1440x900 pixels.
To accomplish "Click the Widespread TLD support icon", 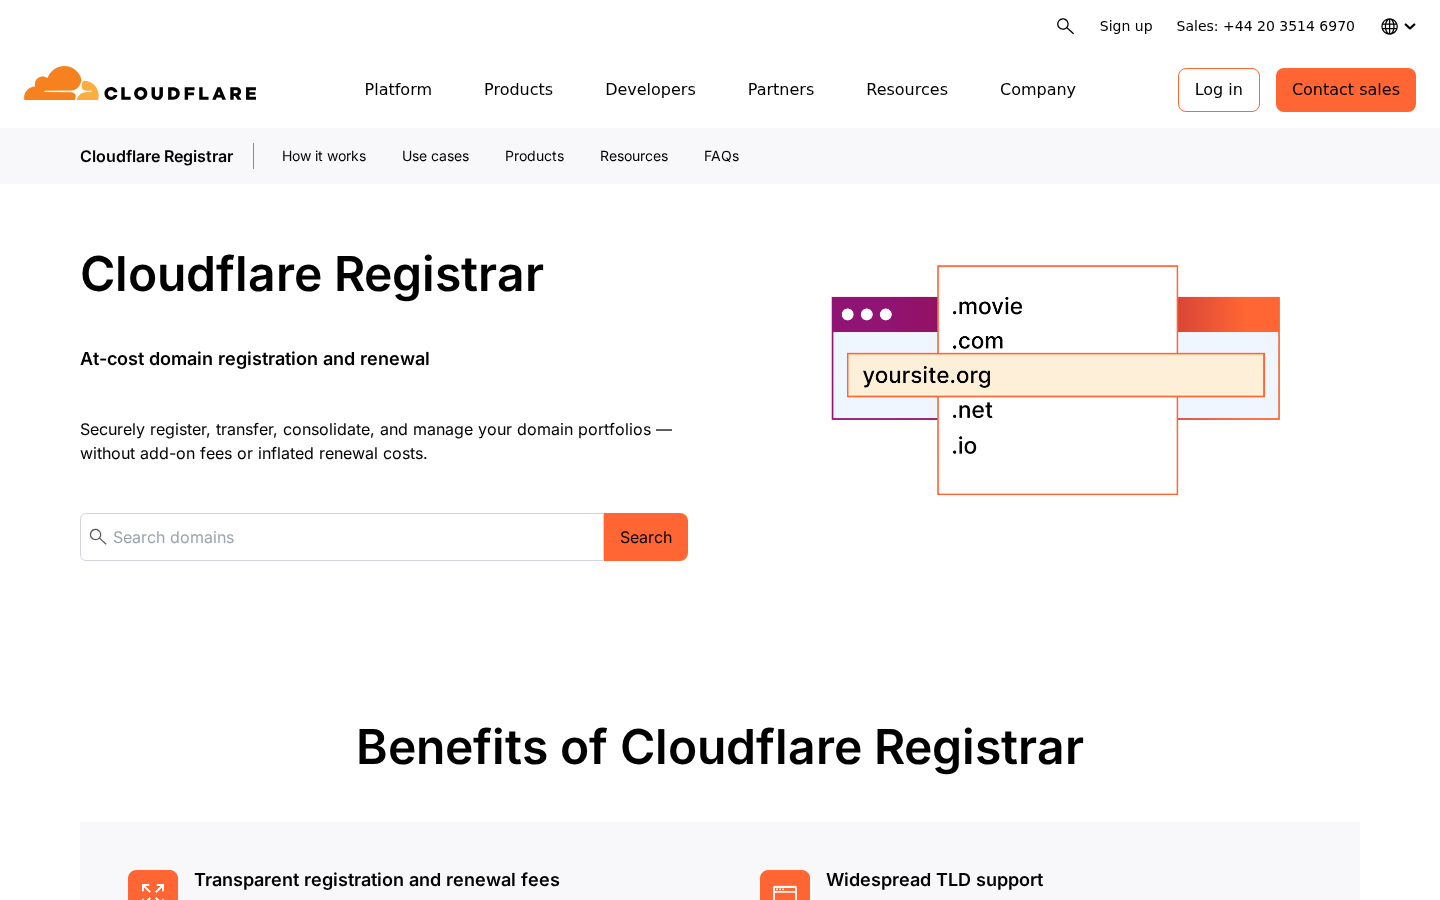I will pos(785,885).
